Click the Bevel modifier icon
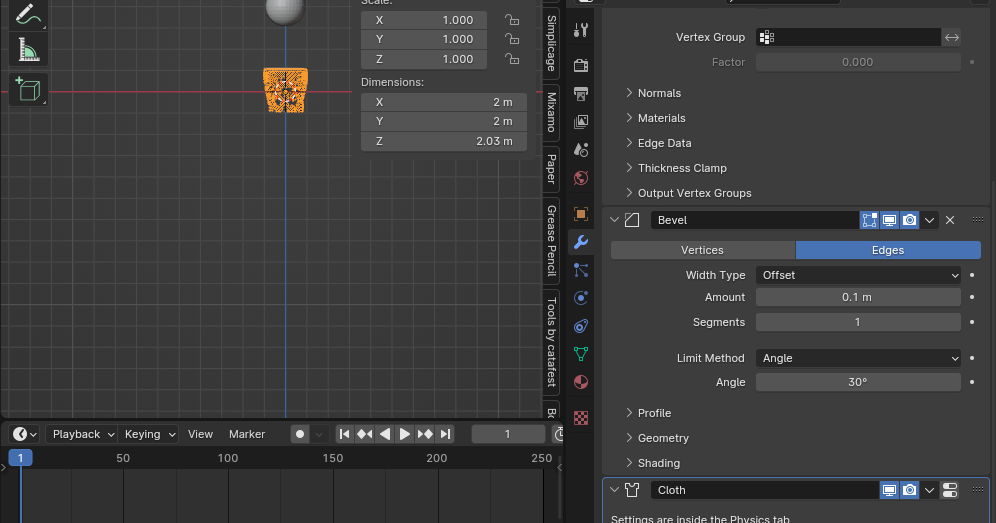The height and width of the screenshot is (523, 996). (x=632, y=220)
